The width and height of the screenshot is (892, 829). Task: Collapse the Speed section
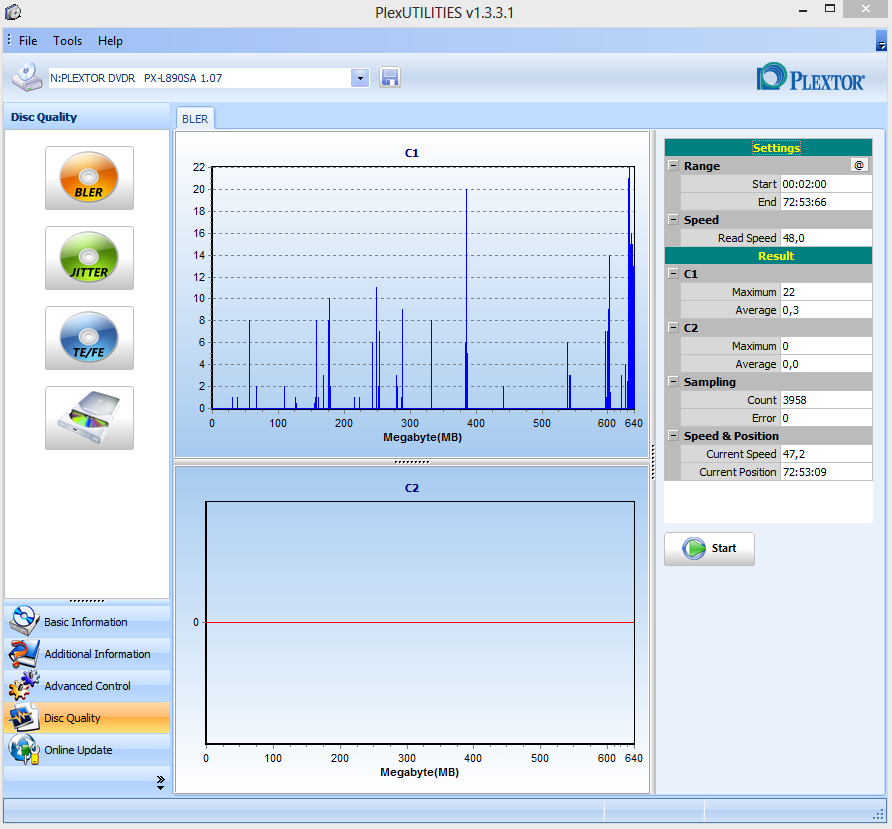click(x=673, y=220)
